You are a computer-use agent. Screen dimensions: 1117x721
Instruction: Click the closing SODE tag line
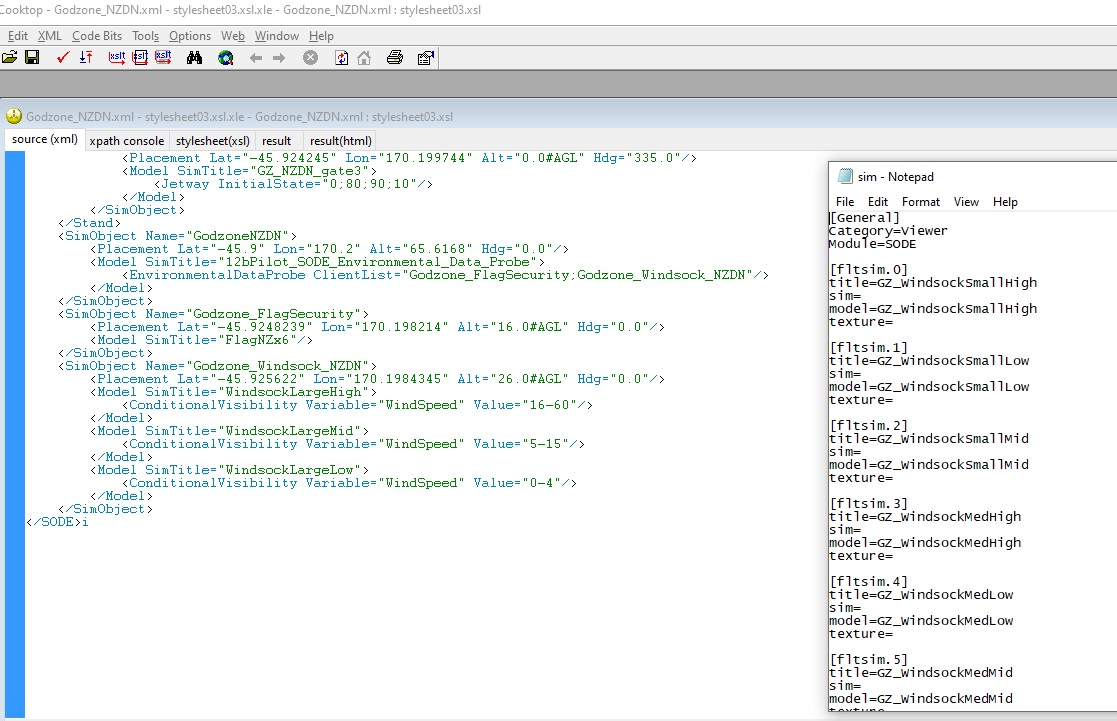tap(58, 522)
